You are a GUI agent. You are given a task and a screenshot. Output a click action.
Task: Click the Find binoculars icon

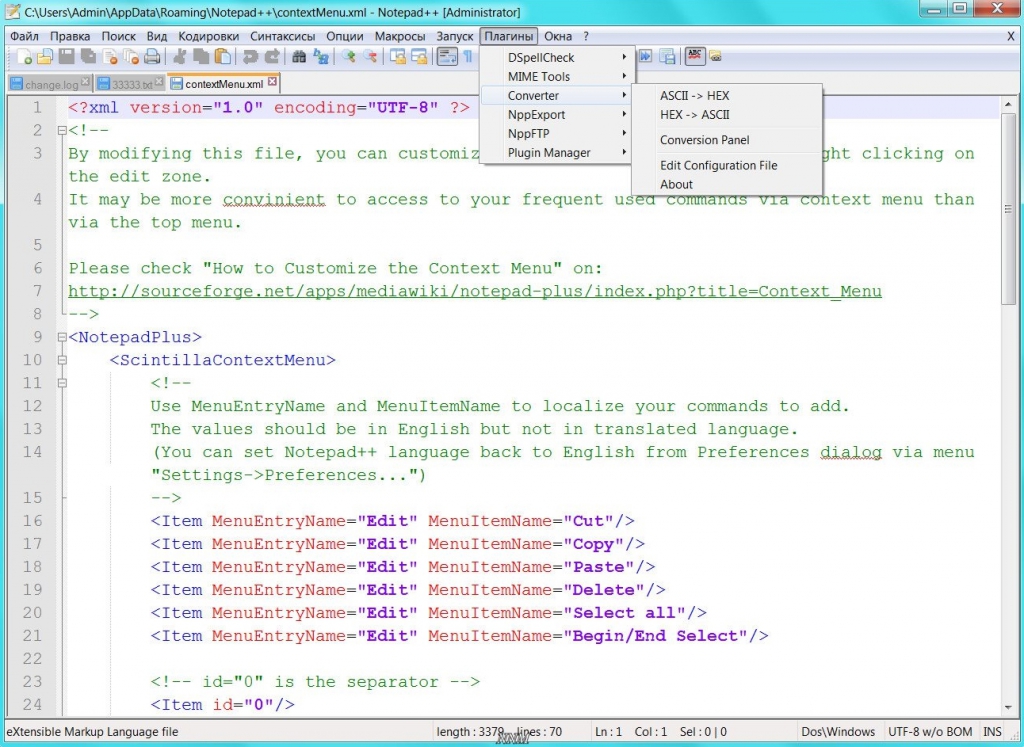pos(298,57)
